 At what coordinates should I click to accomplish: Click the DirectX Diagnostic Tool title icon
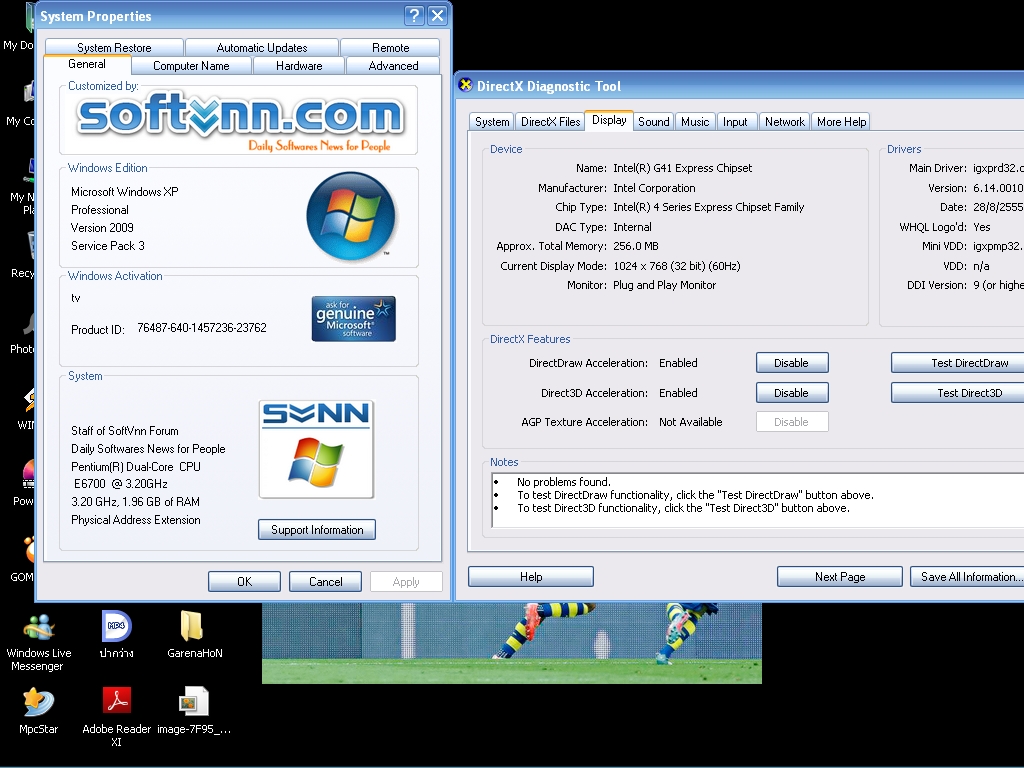click(466, 85)
